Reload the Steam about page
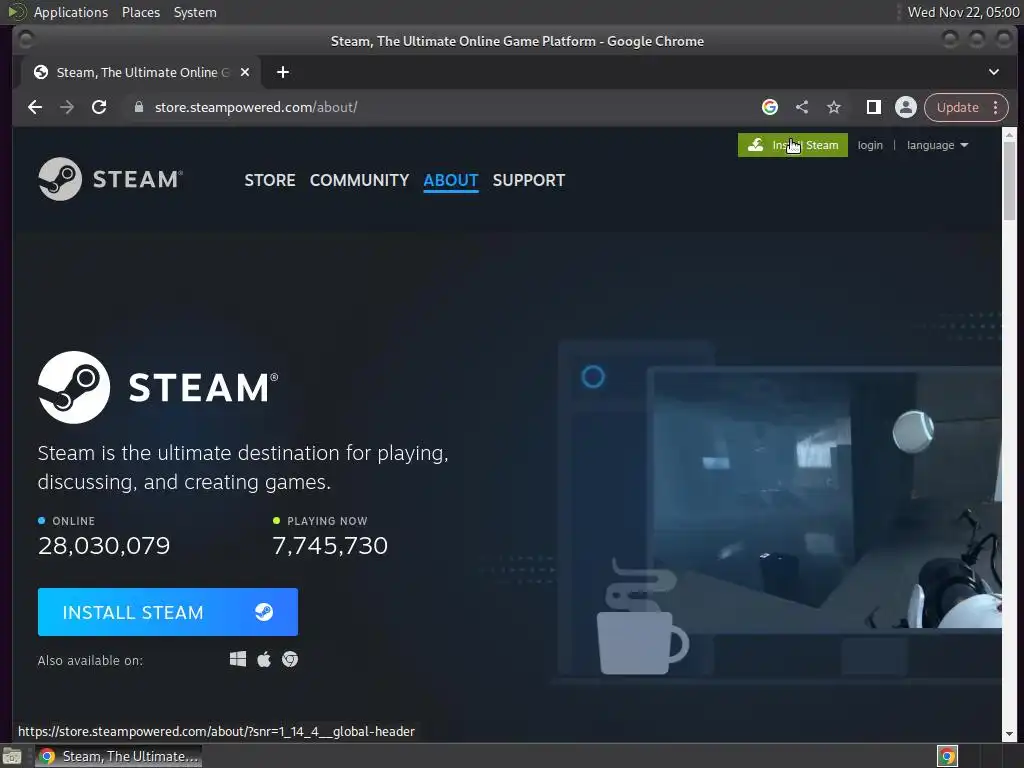Image resolution: width=1024 pixels, height=768 pixels. pos(99,107)
